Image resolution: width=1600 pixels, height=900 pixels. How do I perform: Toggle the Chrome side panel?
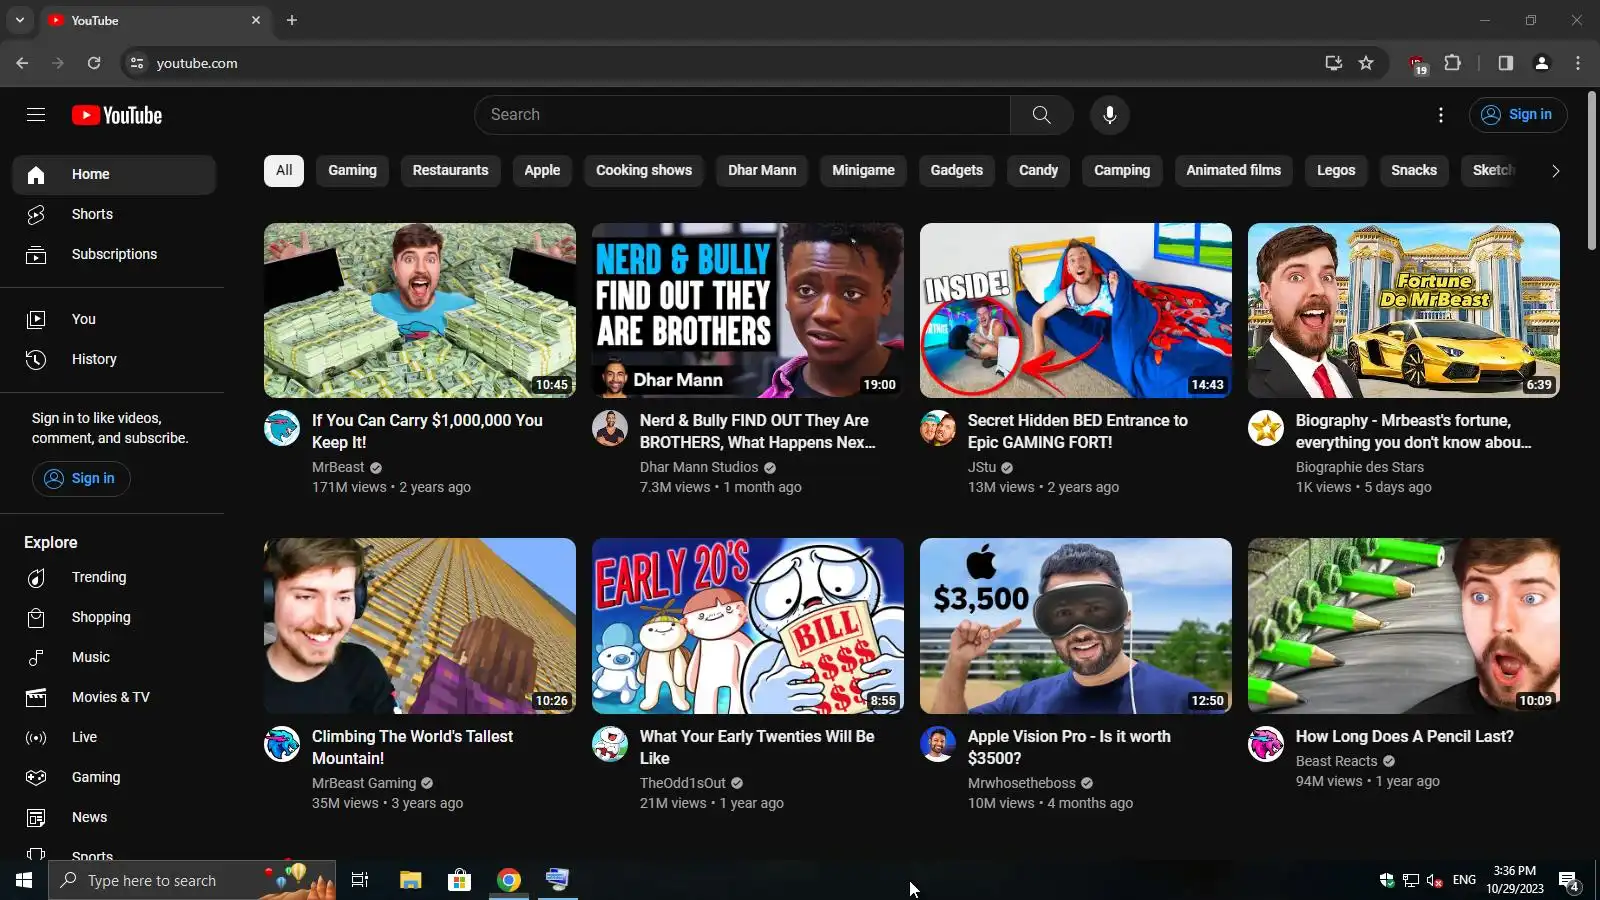1505,63
